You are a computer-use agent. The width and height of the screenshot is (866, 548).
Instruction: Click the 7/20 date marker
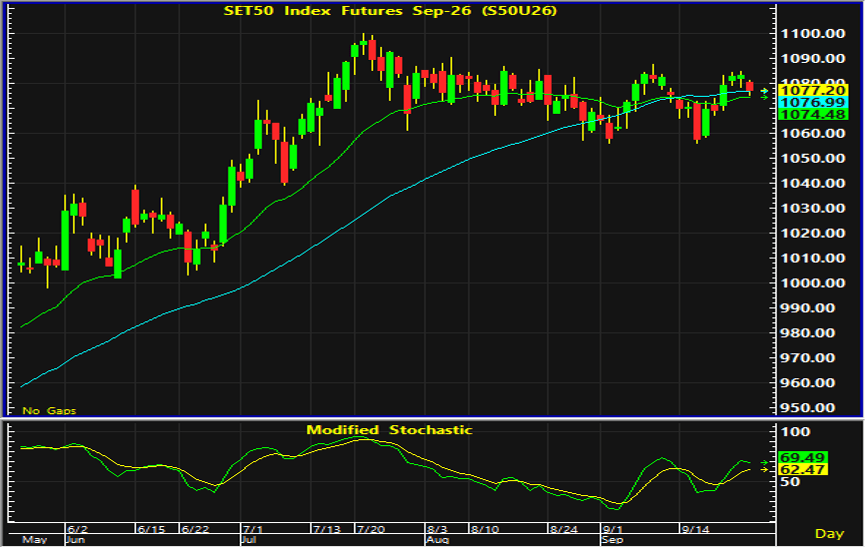(371, 529)
